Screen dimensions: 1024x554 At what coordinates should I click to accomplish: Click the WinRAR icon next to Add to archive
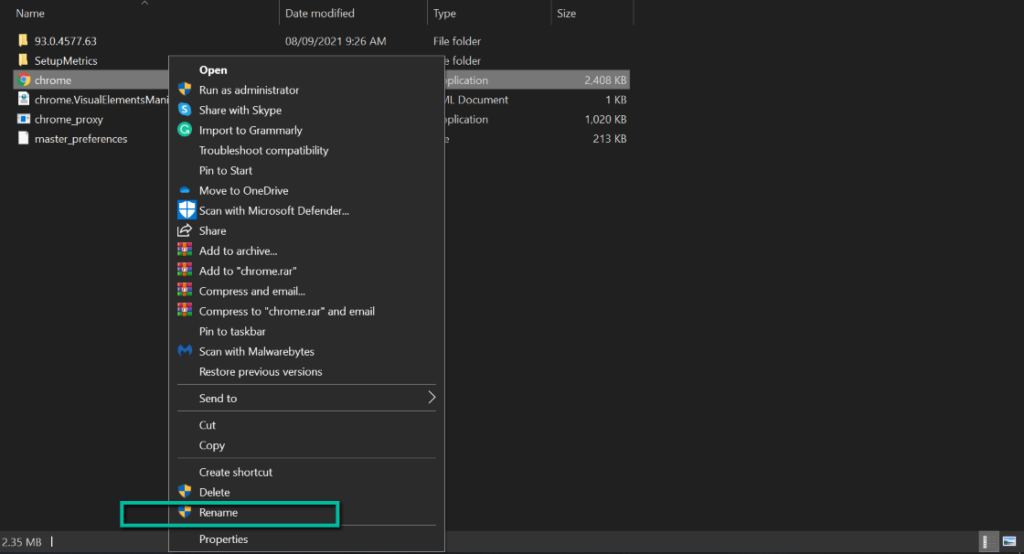coord(184,251)
